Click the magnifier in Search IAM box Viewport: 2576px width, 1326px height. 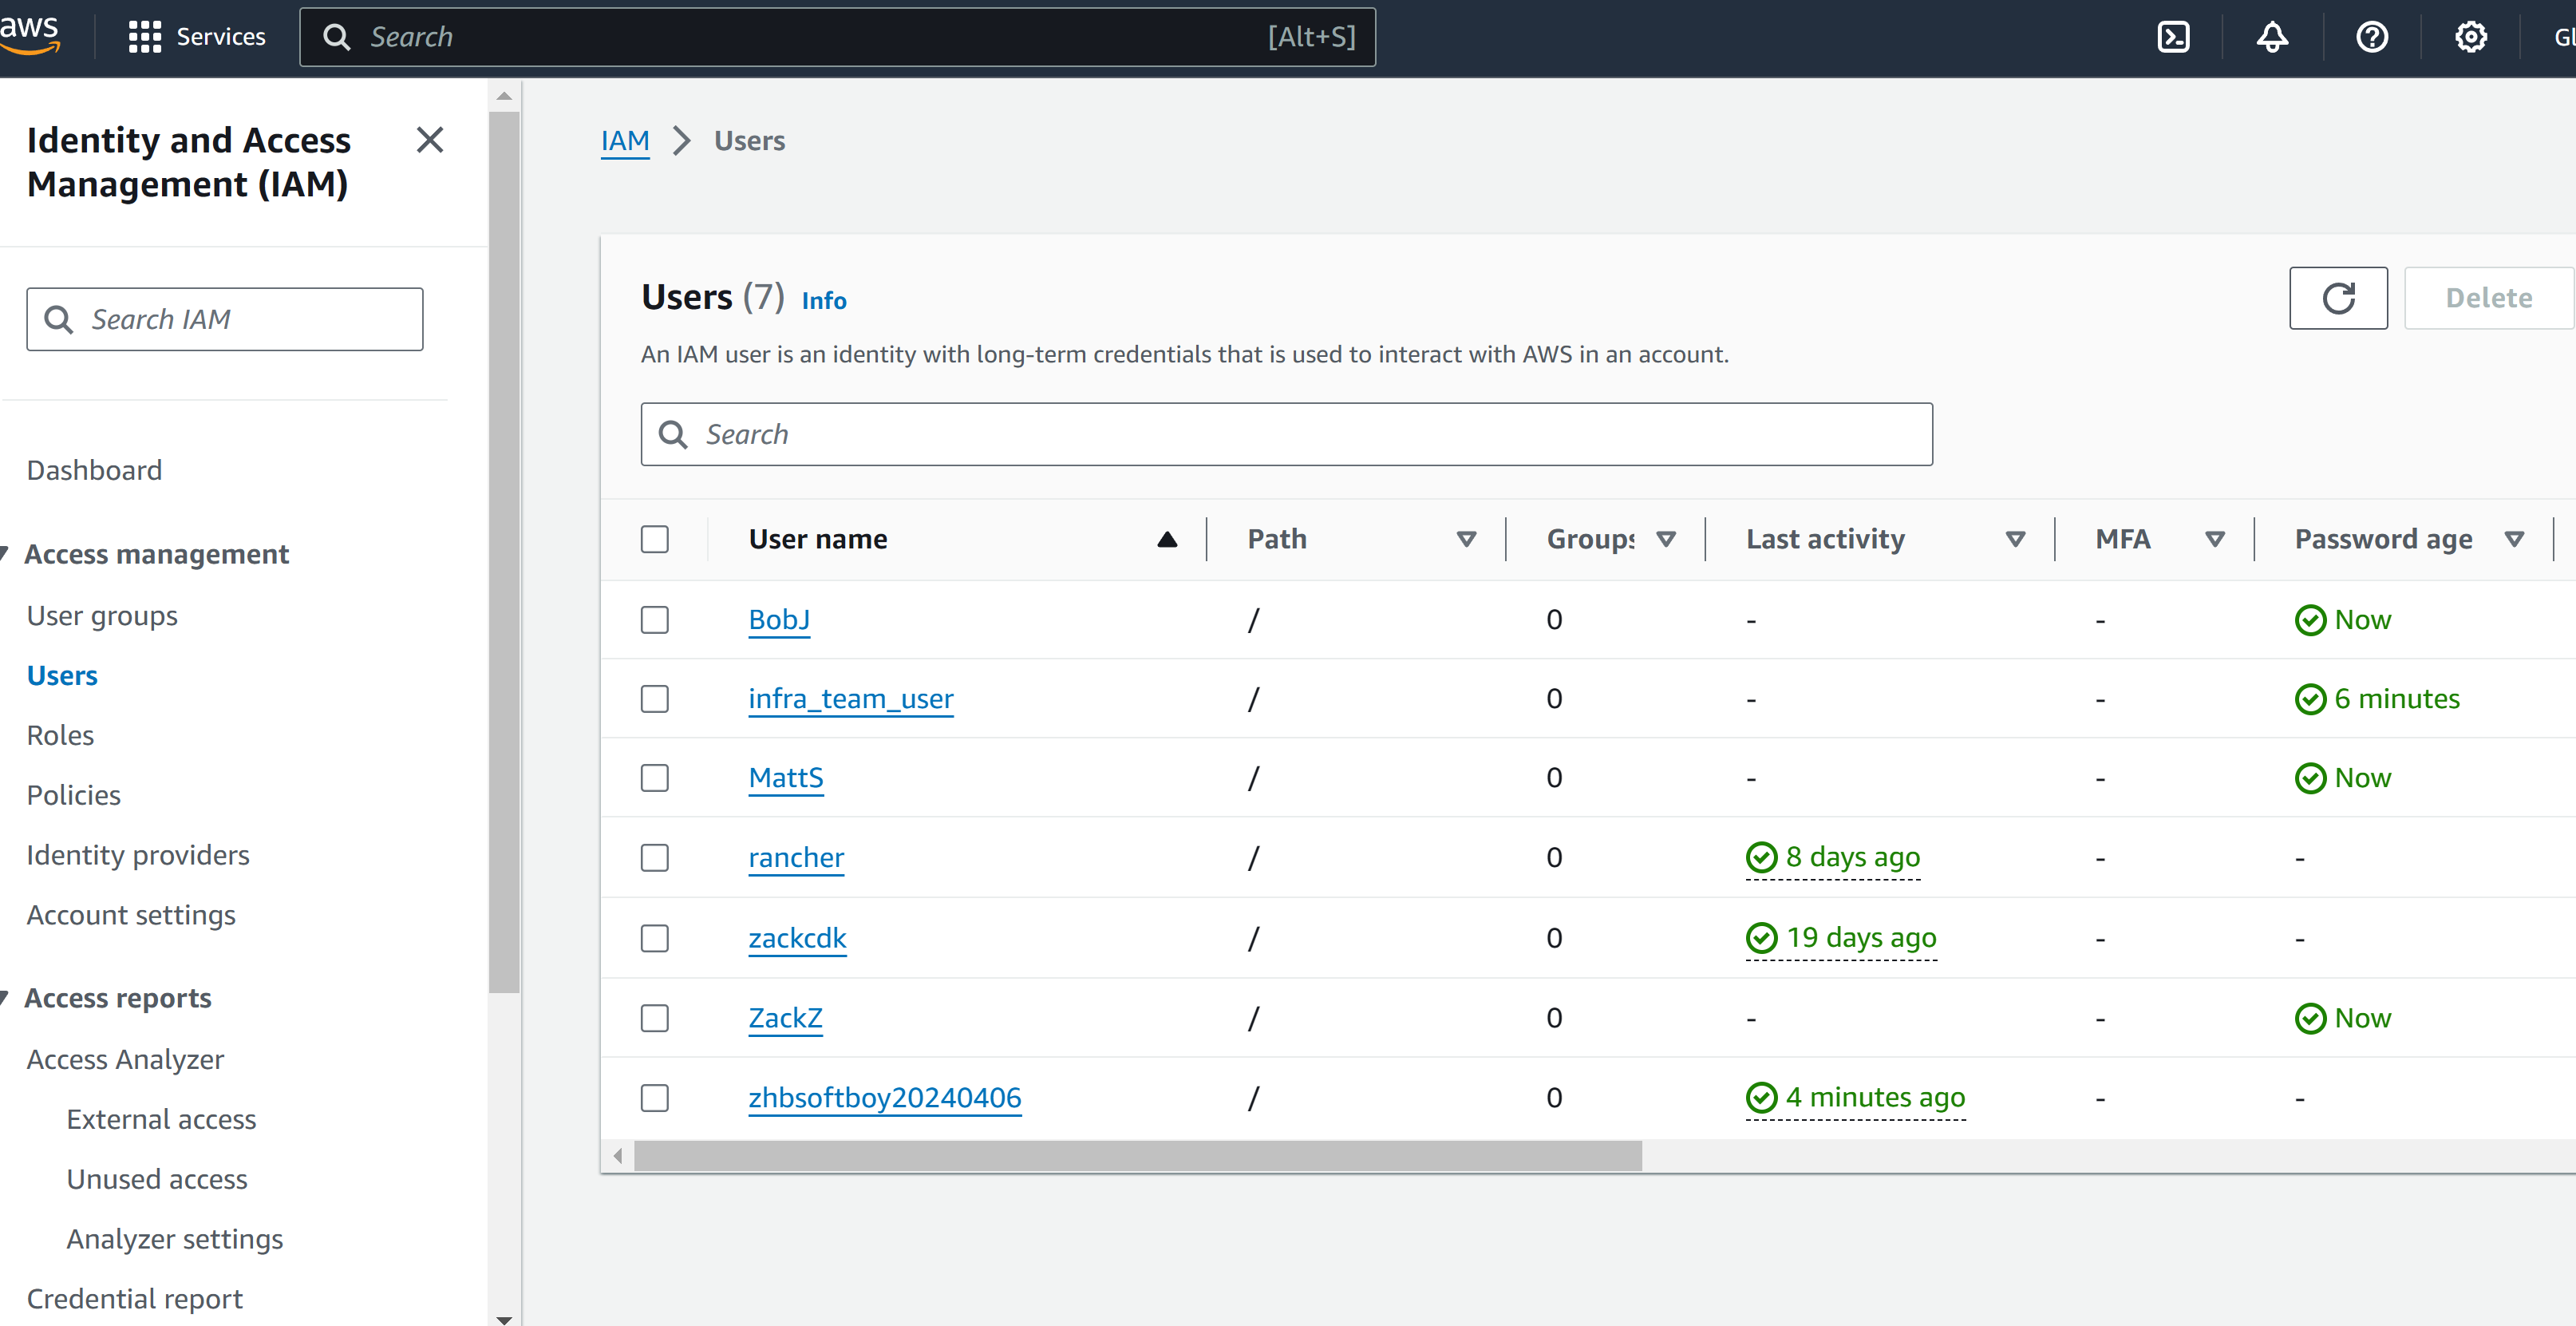[x=59, y=320]
